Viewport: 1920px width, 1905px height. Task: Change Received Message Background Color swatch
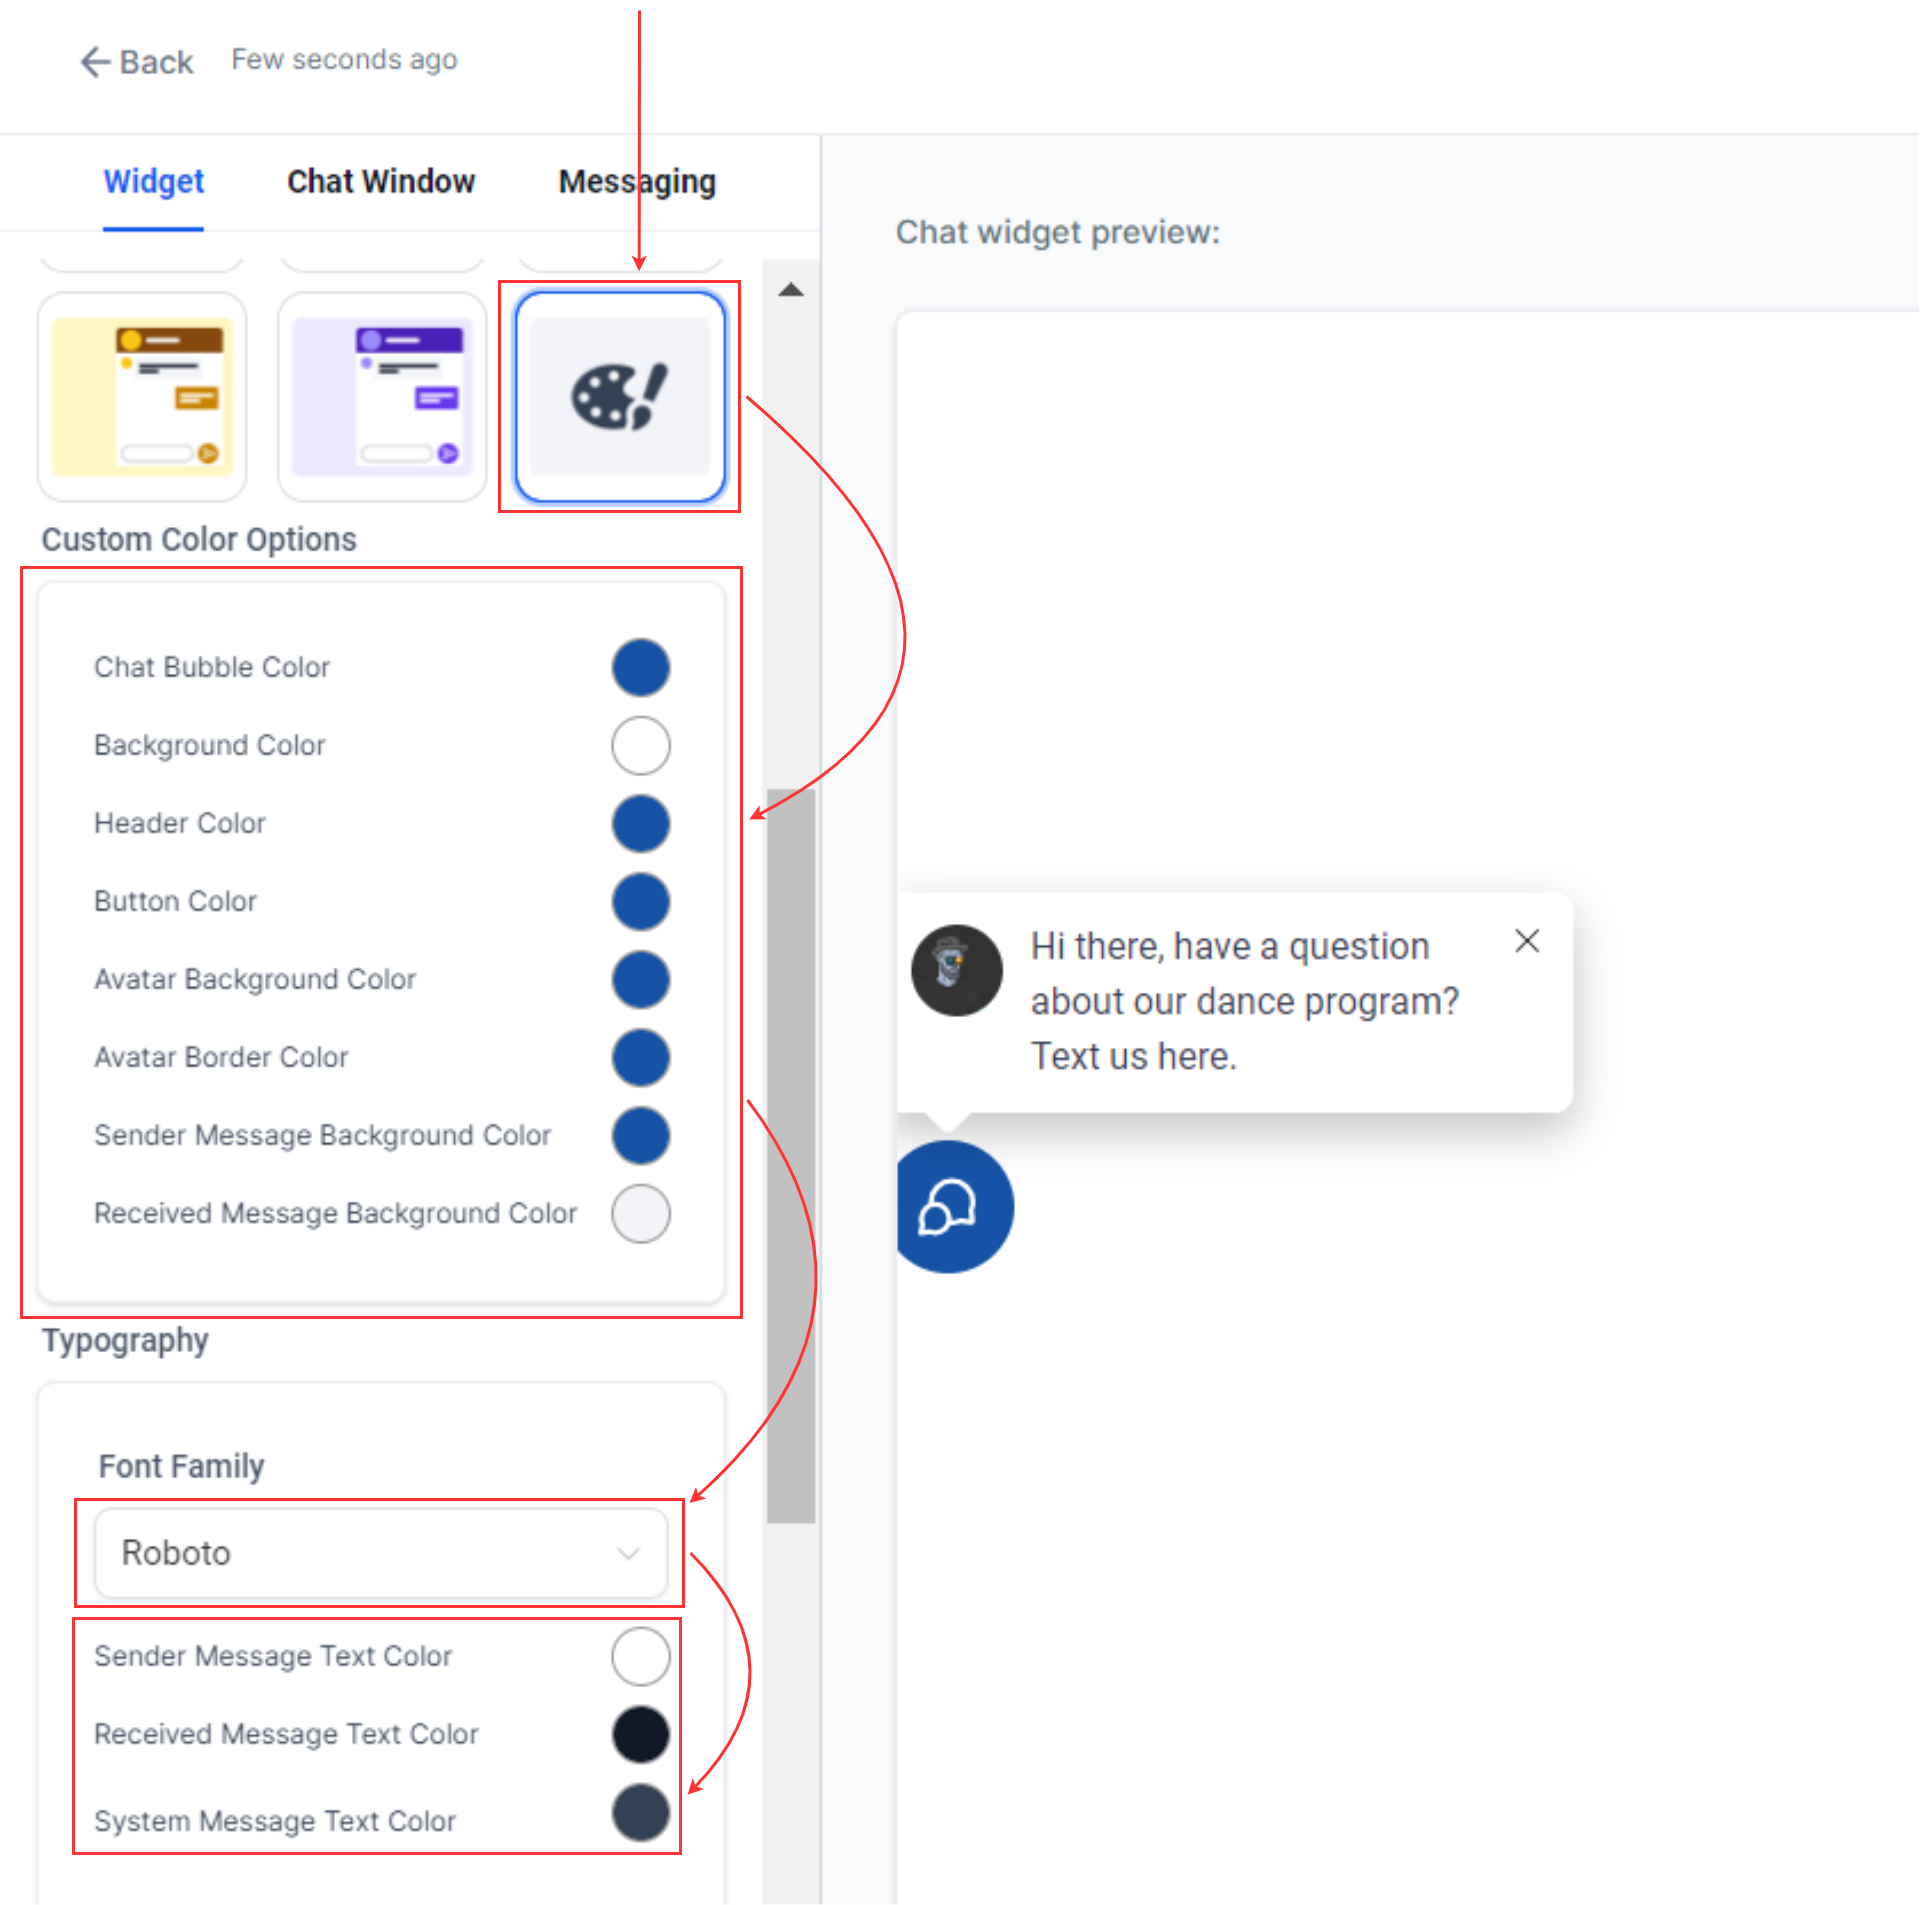click(x=640, y=1213)
